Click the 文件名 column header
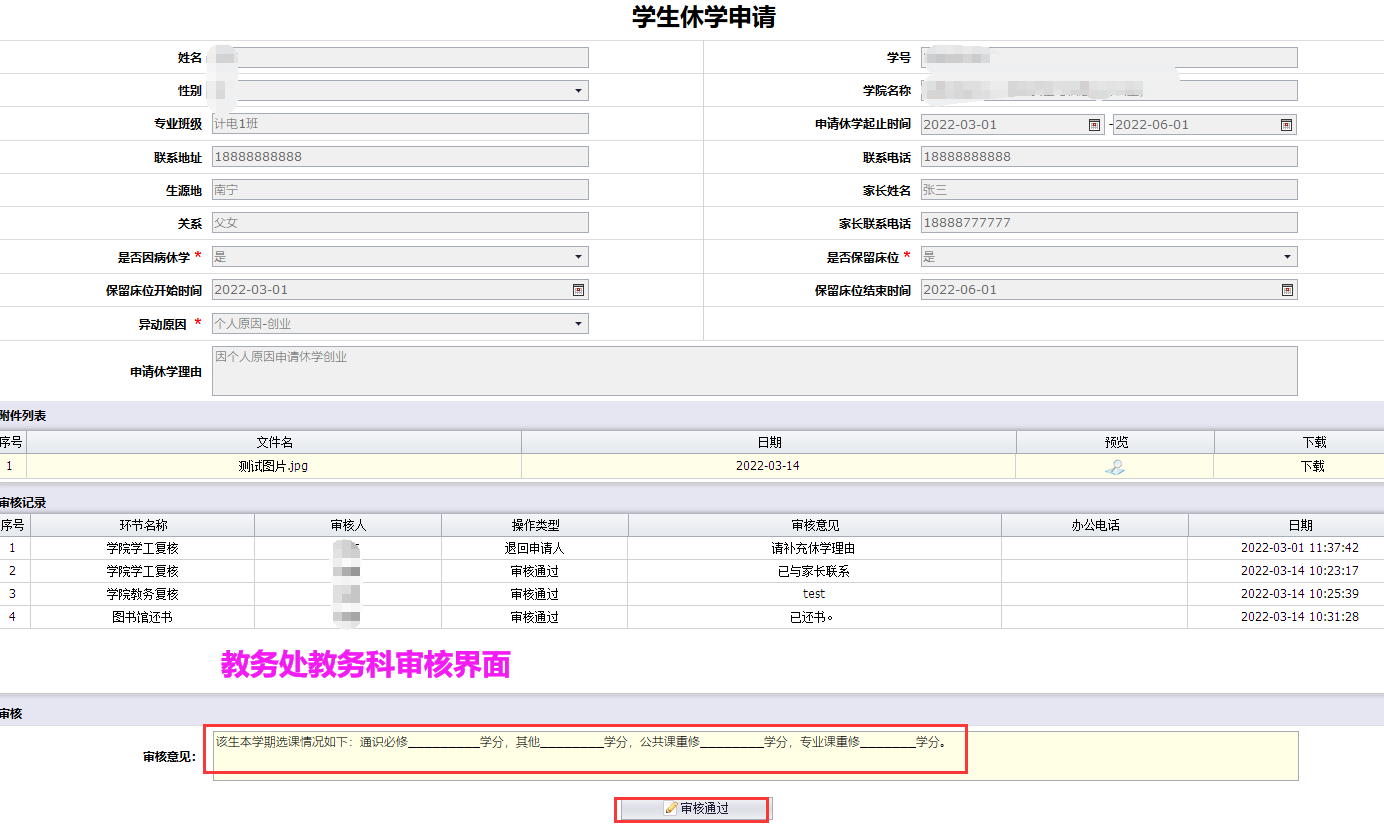This screenshot has width=1384, height=830. pyautogui.click(x=273, y=442)
